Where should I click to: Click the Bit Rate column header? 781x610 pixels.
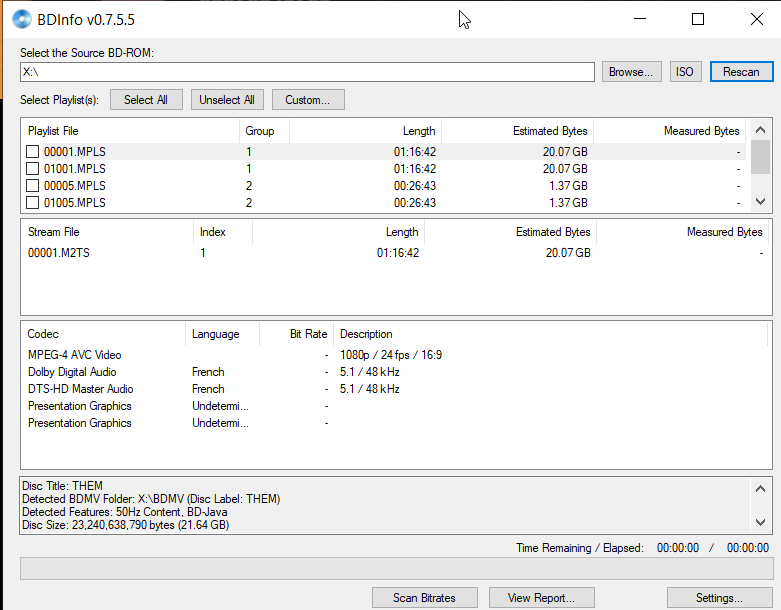pos(296,334)
